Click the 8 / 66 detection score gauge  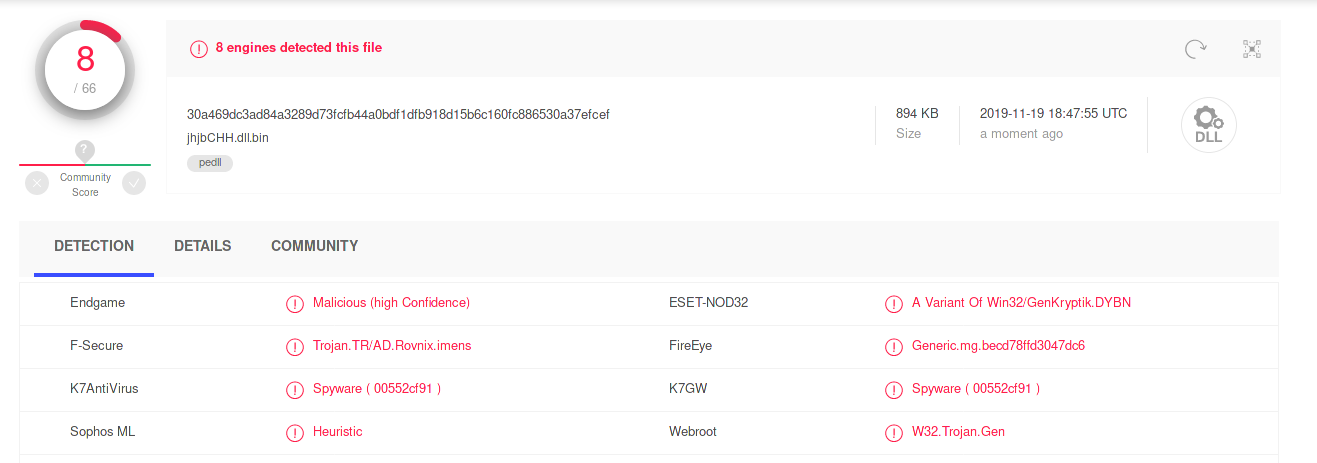click(85, 69)
